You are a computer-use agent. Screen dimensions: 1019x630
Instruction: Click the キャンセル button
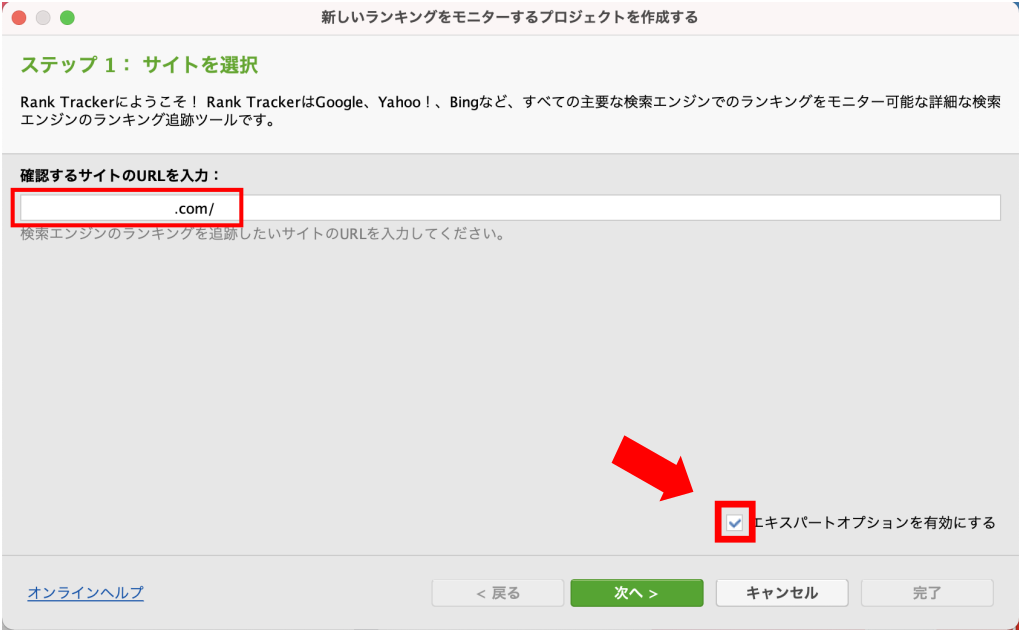[x=782, y=593]
